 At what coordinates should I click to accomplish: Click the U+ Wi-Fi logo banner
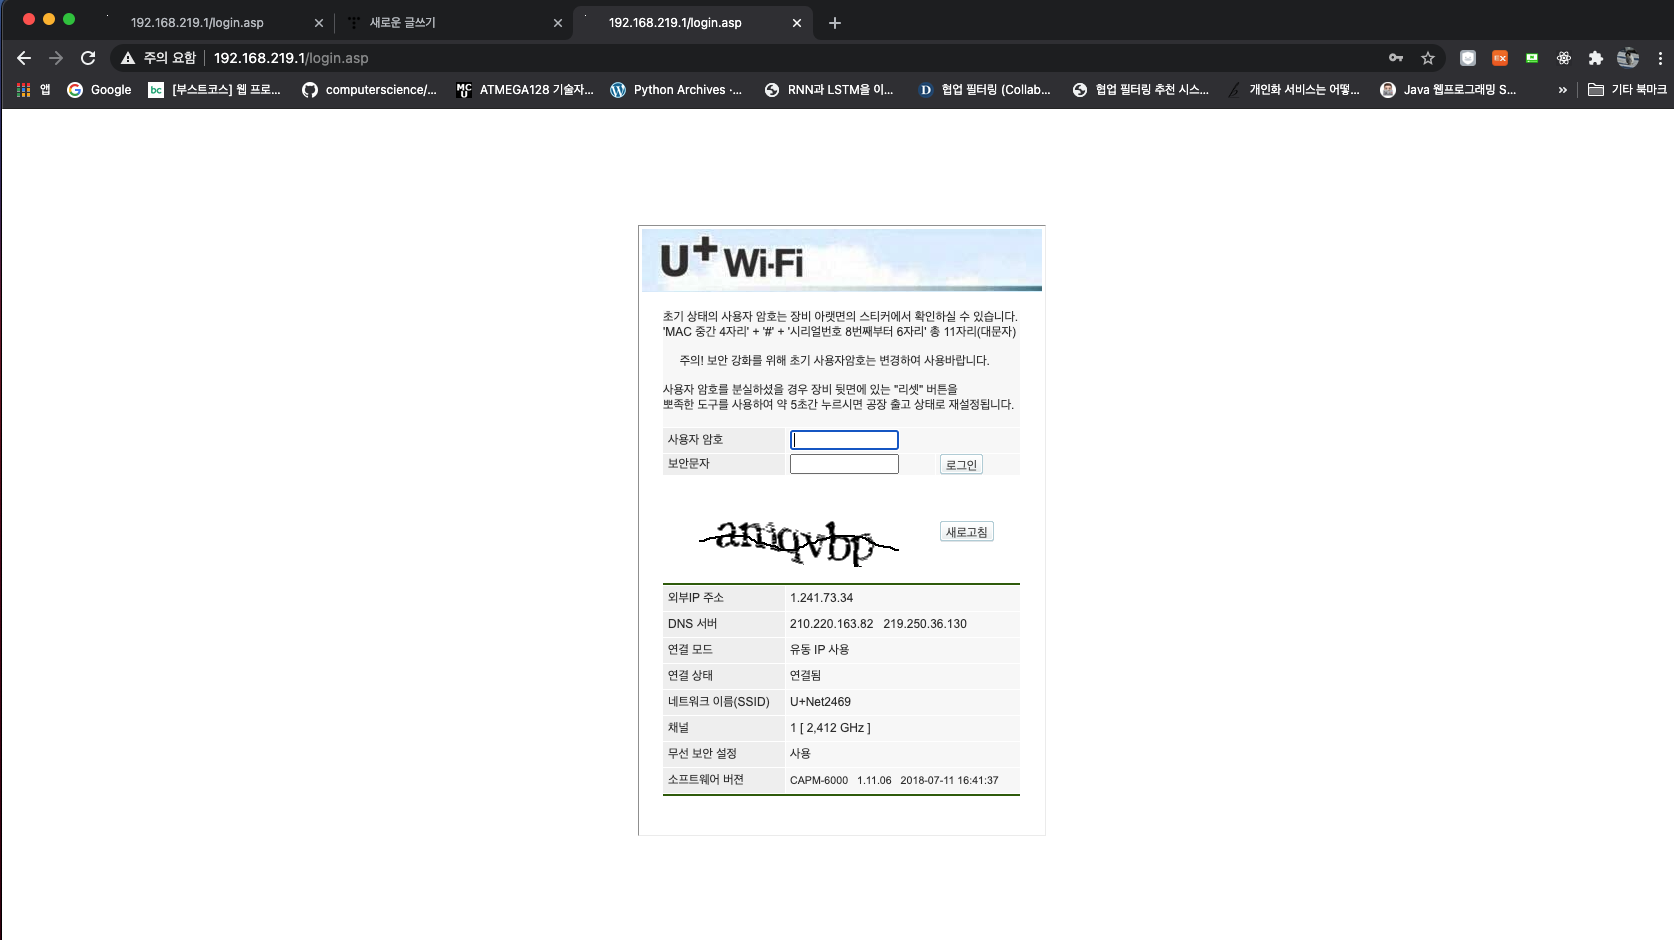pyautogui.click(x=842, y=260)
